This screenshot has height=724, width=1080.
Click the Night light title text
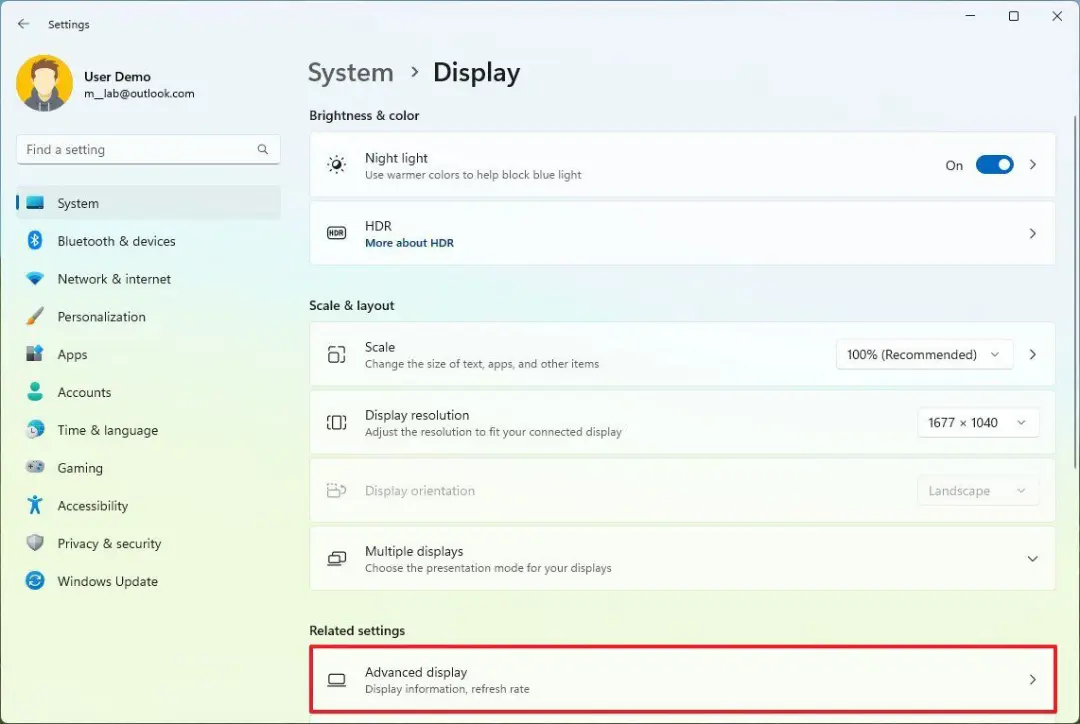(396, 158)
